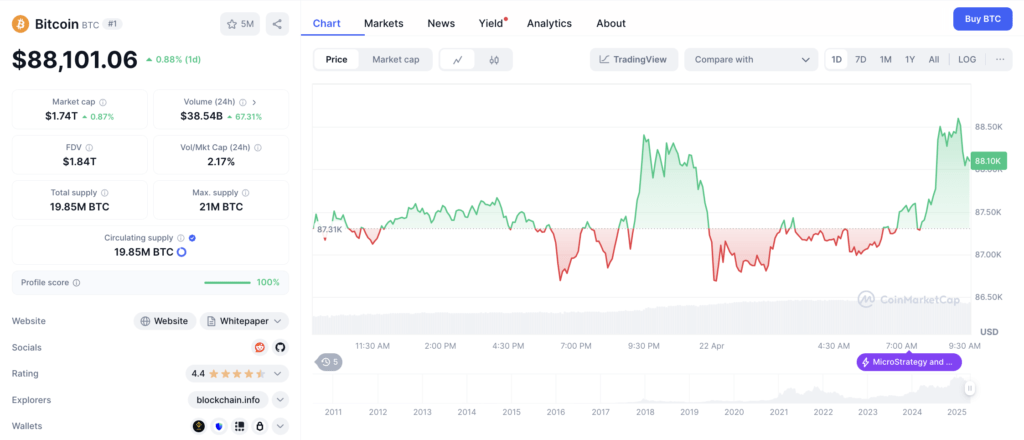The height and width of the screenshot is (440, 1024).
Task: Click the verified circulating supply badge
Action: pos(193,238)
